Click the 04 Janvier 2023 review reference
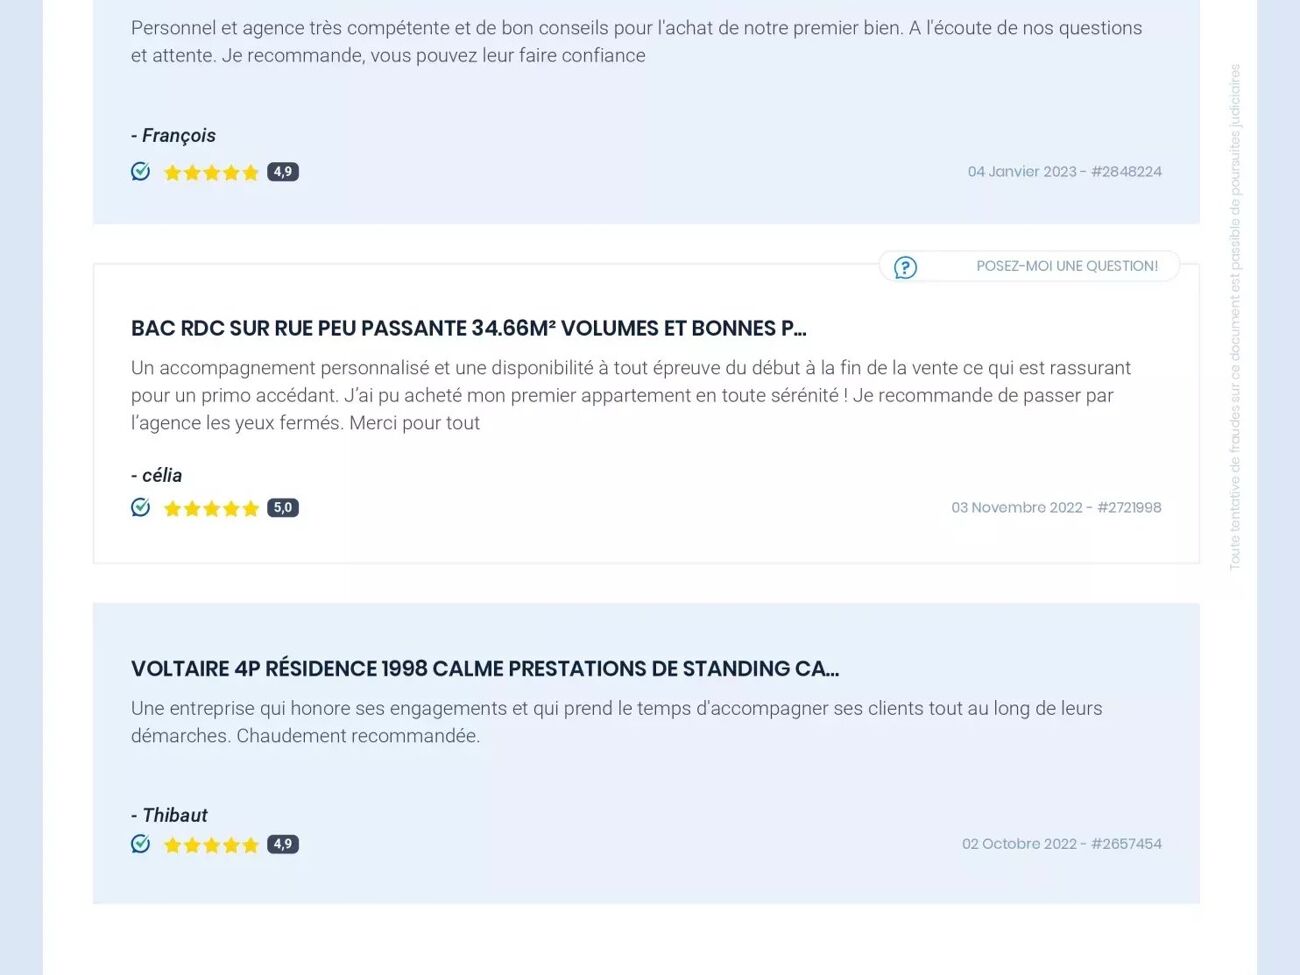Screen dimensions: 1300x975 pyautogui.click(x=1064, y=172)
